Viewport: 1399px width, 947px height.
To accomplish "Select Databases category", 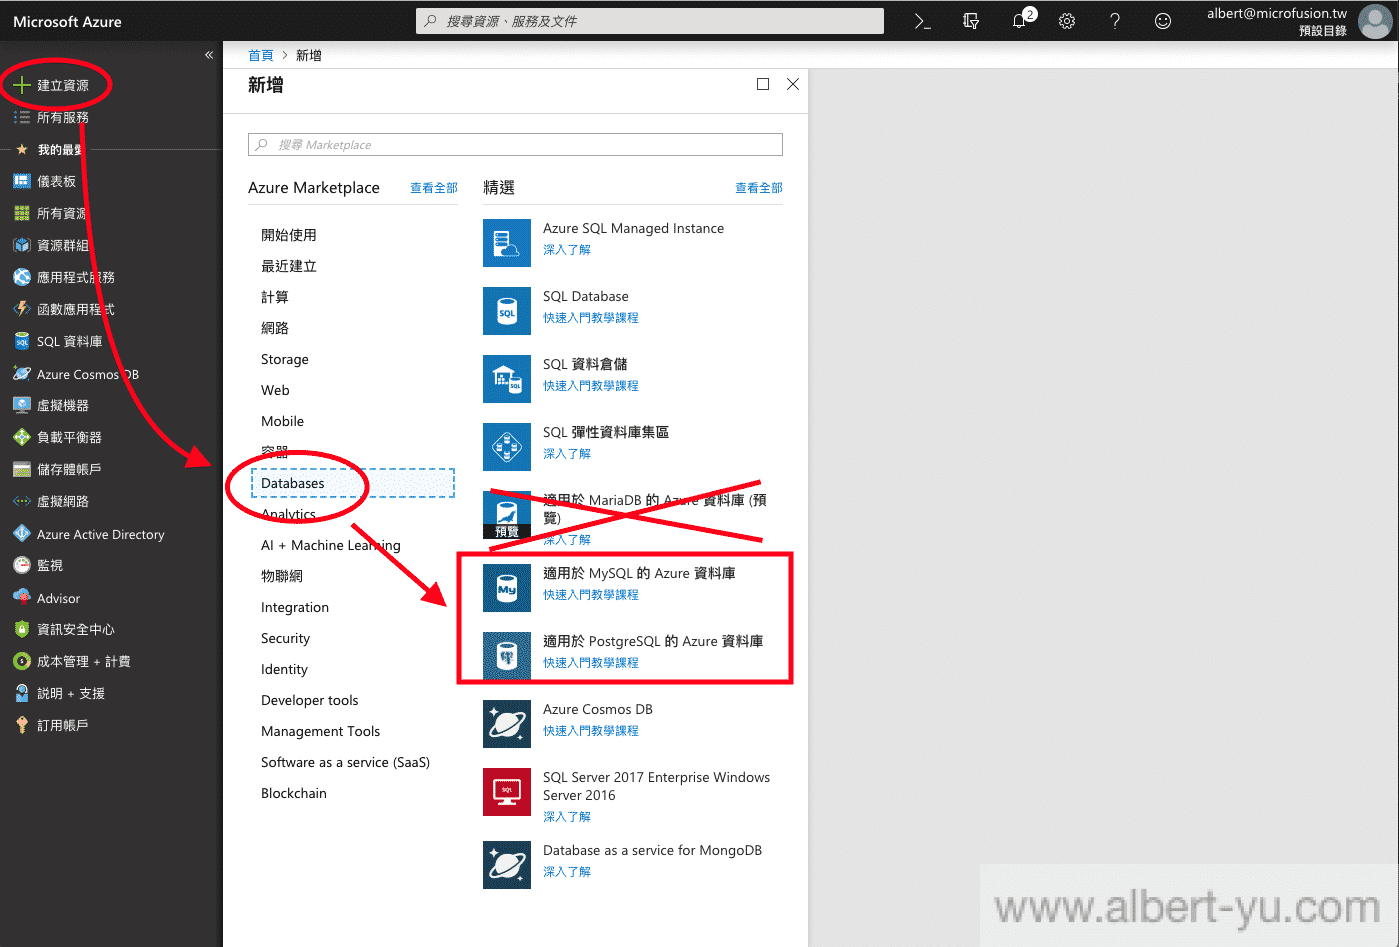I will (352, 483).
